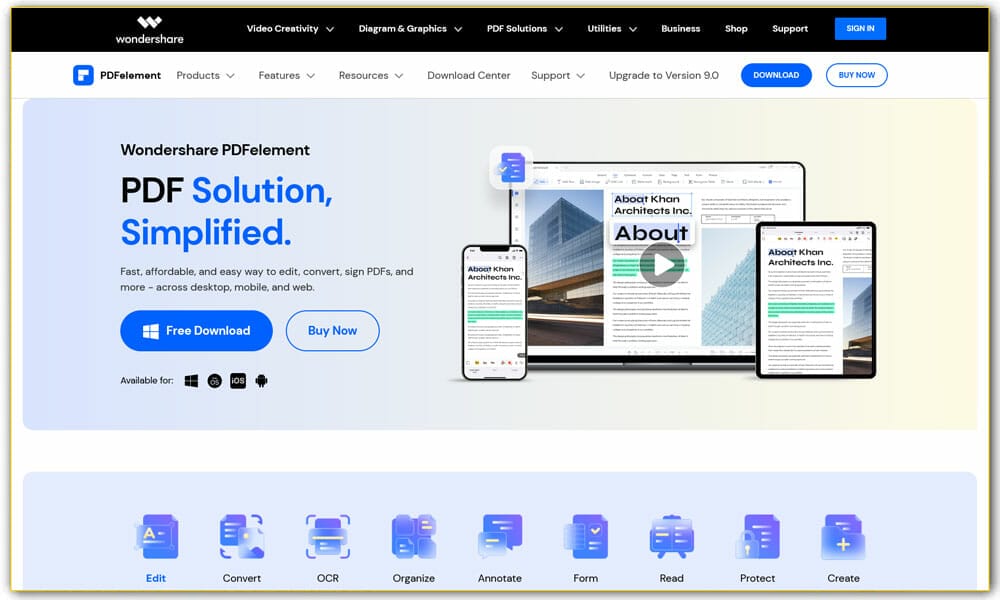This screenshot has height=600, width=1000.
Task: Open the Wondershare logo
Action: coord(148,29)
